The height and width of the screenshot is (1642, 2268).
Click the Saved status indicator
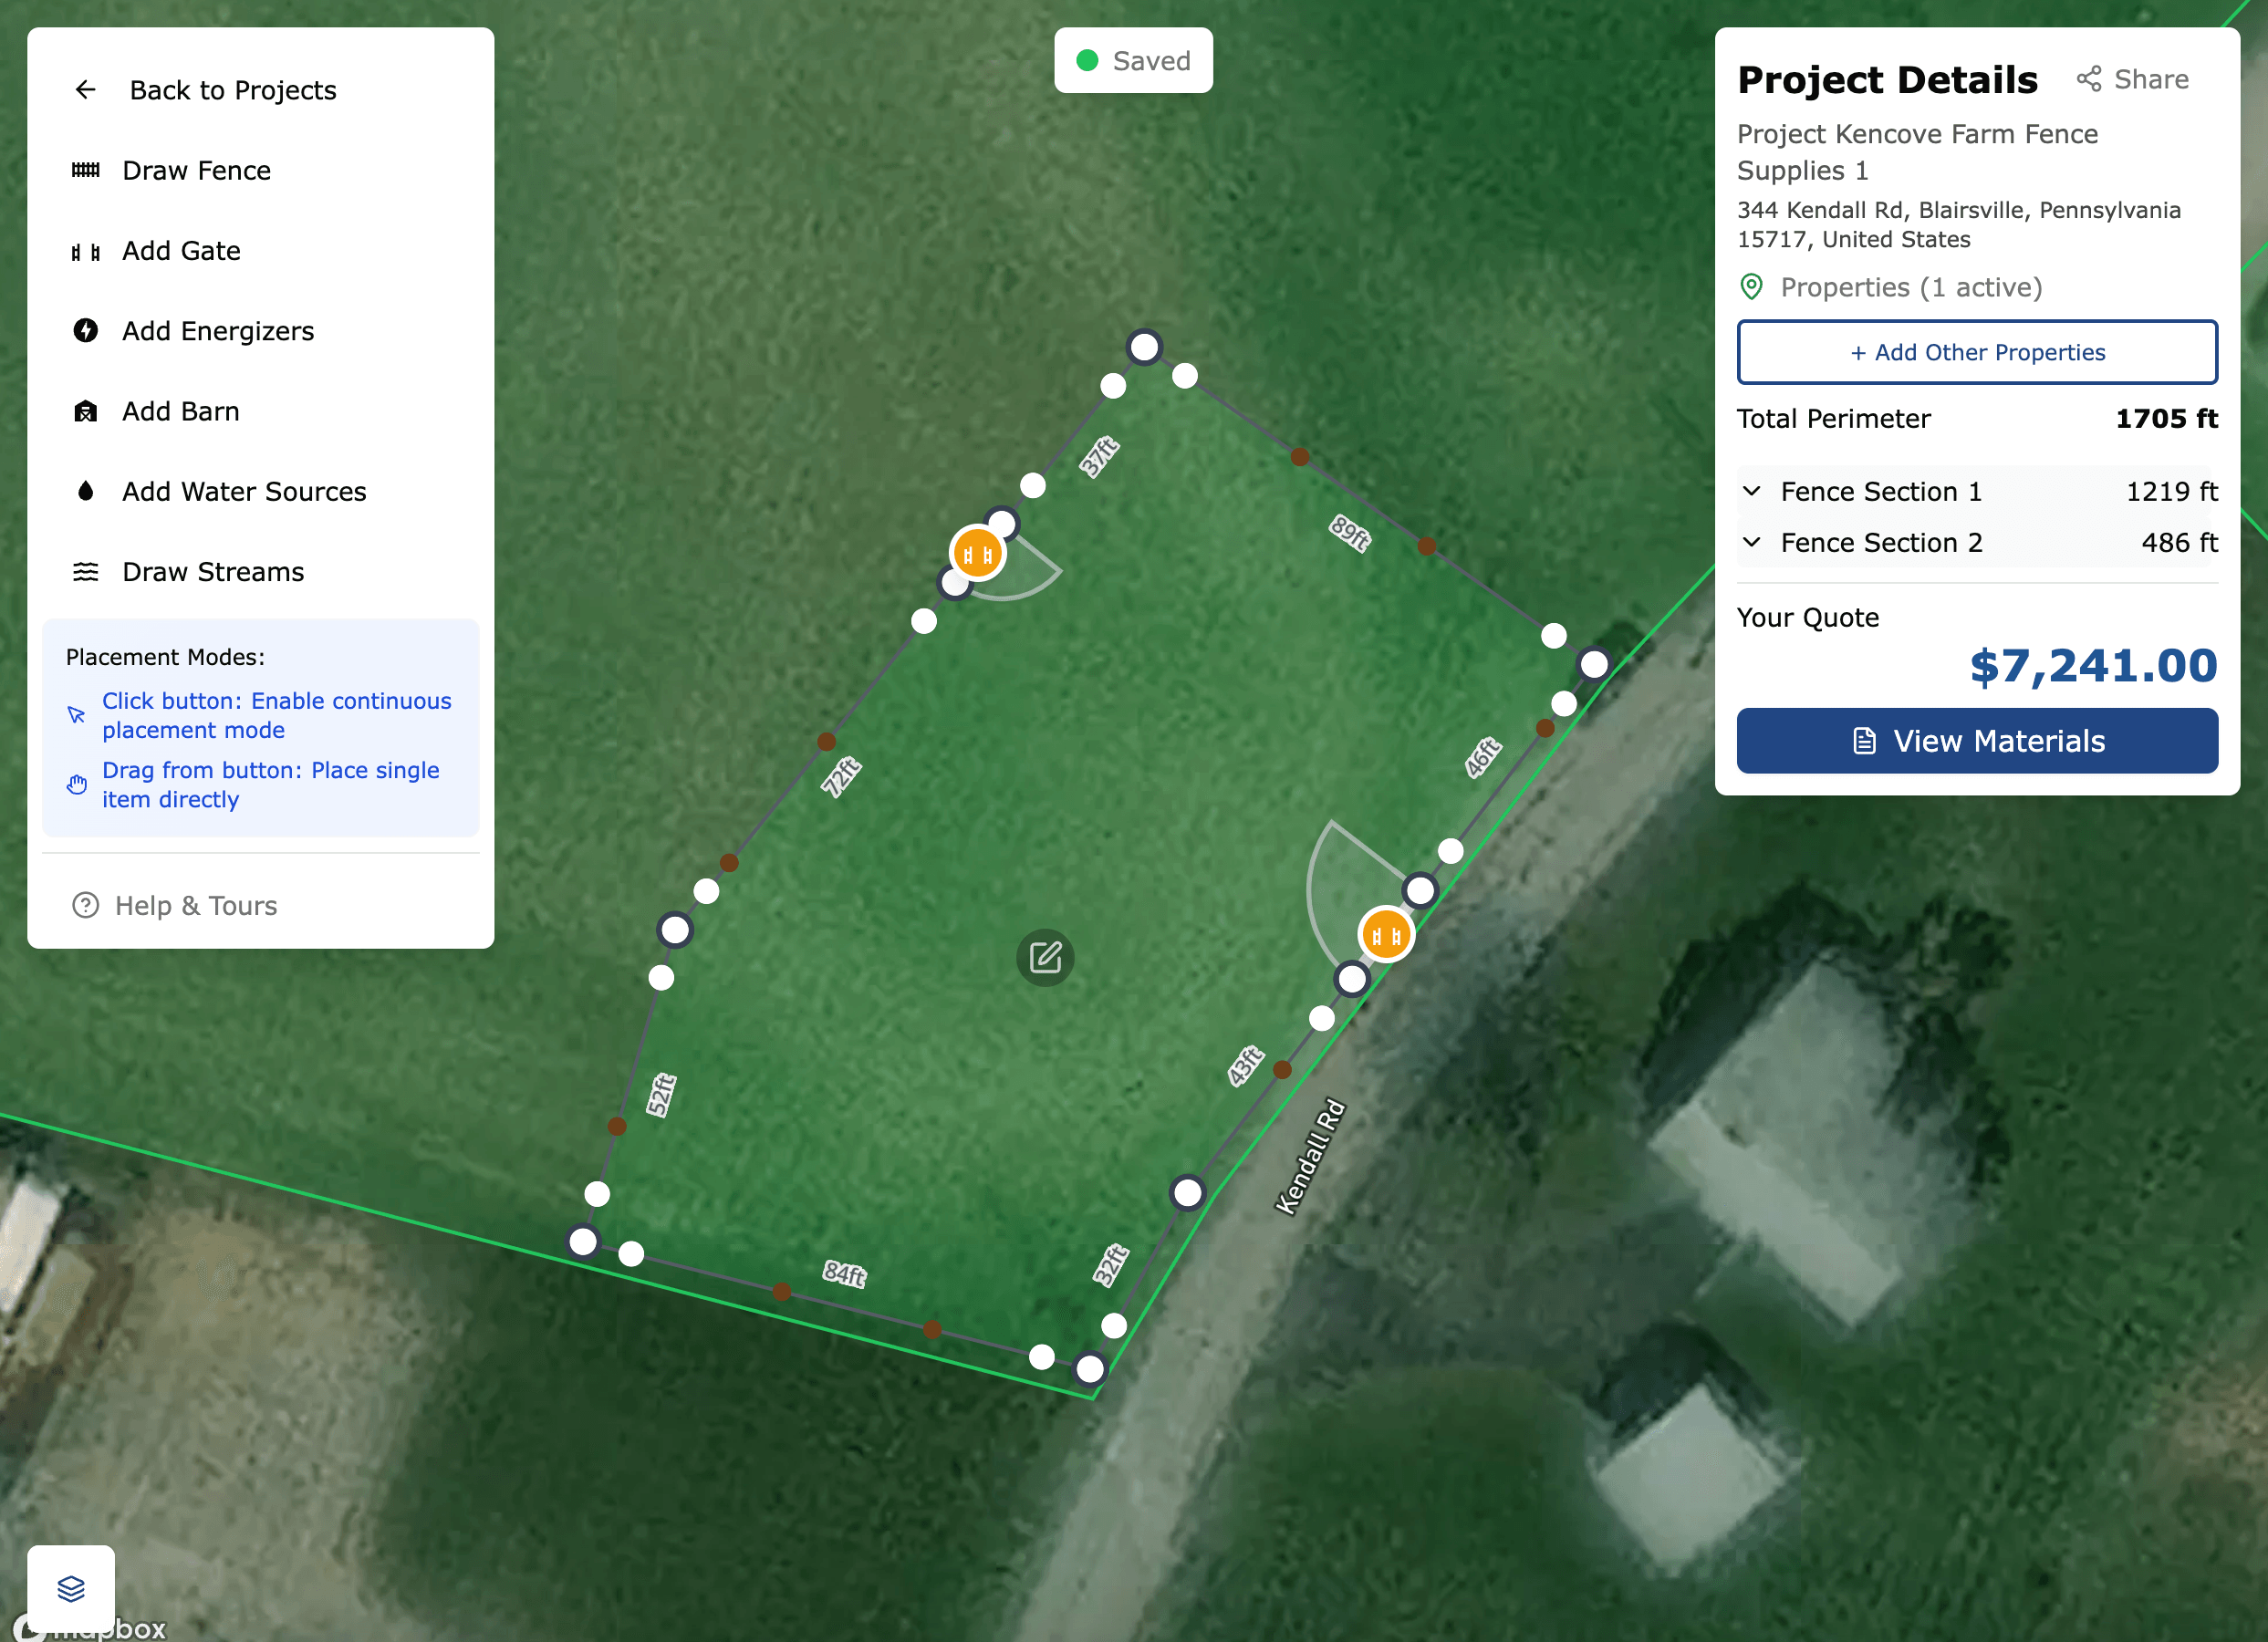click(1132, 61)
